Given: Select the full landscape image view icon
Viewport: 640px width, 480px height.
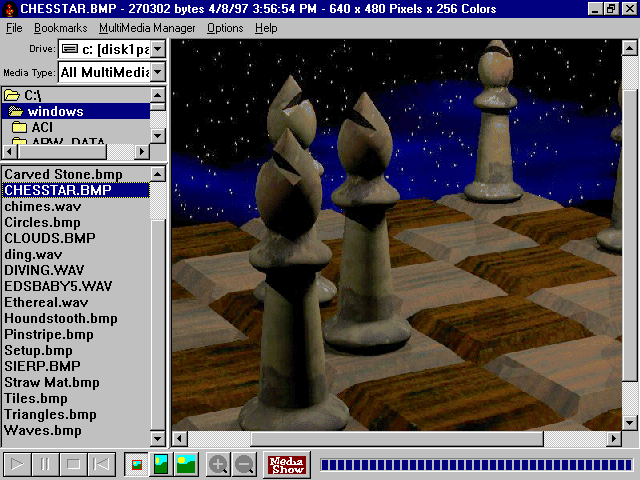Looking at the screenshot, I should coord(186,464).
